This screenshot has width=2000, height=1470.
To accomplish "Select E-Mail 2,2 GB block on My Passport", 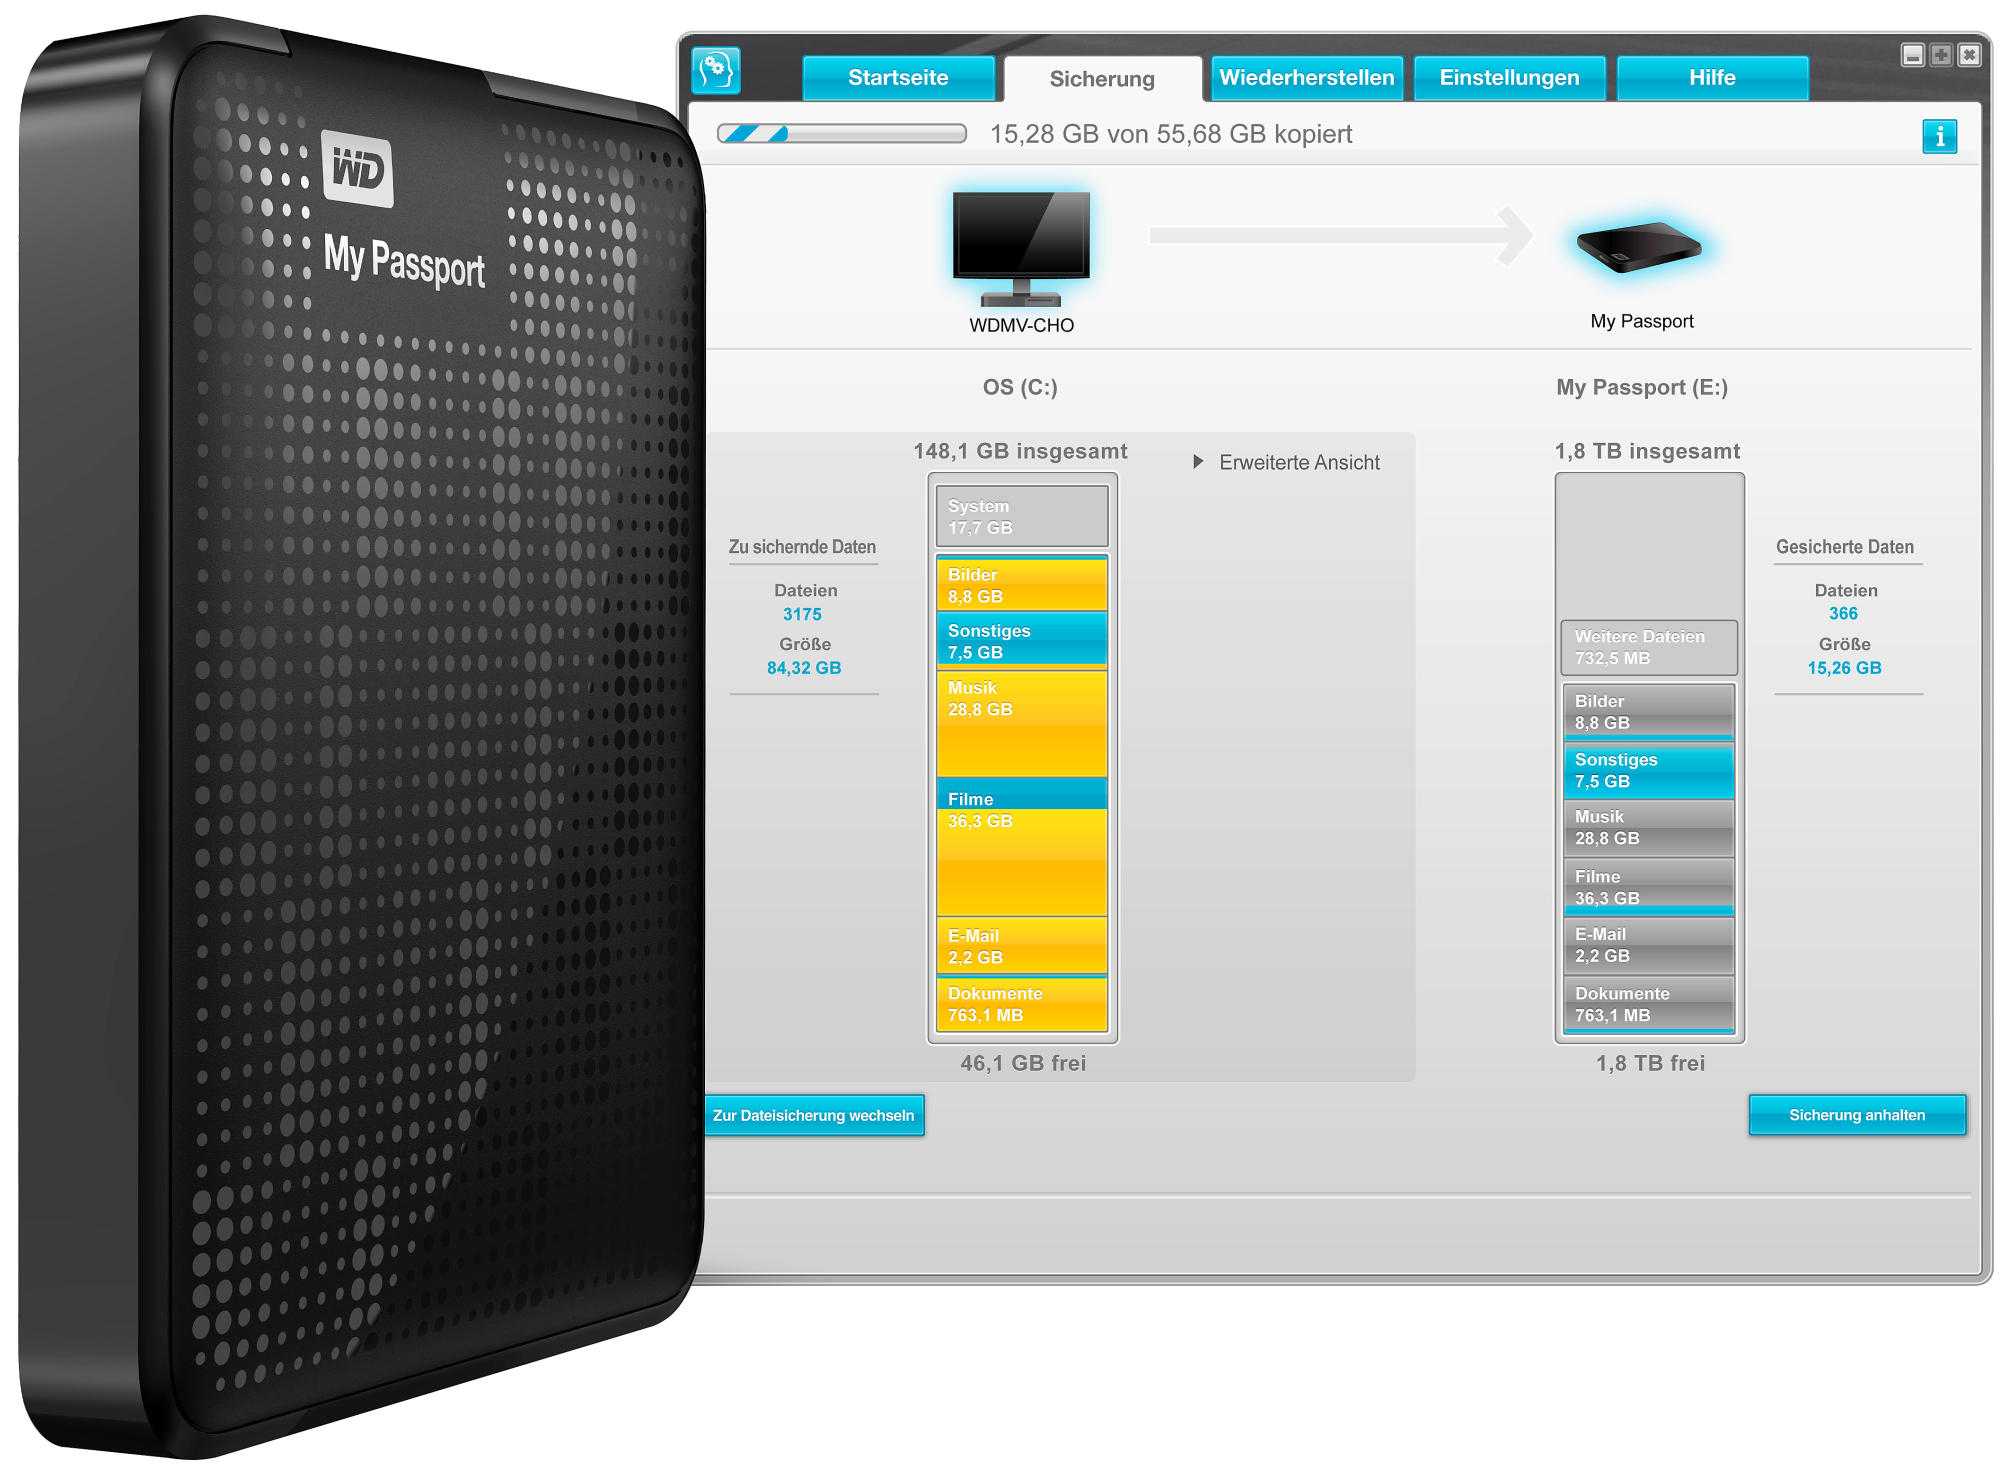I will [1649, 945].
